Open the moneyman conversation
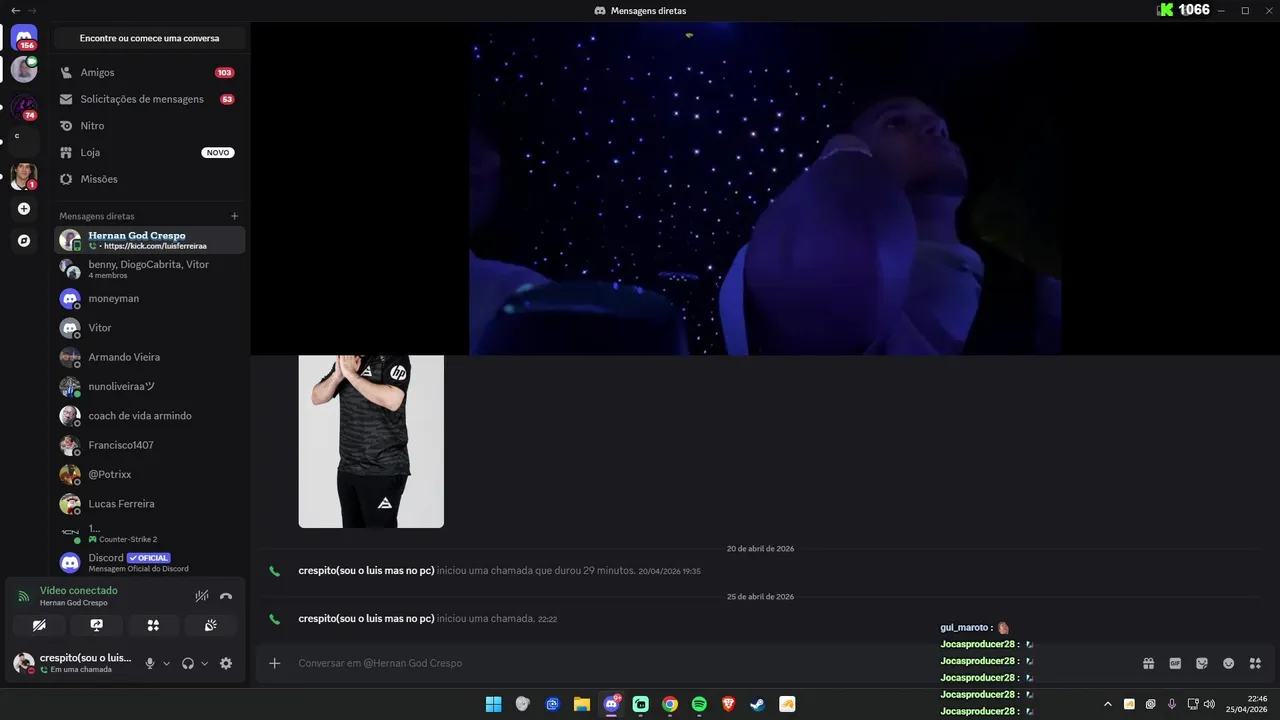This screenshot has height=720, width=1280. [149, 299]
